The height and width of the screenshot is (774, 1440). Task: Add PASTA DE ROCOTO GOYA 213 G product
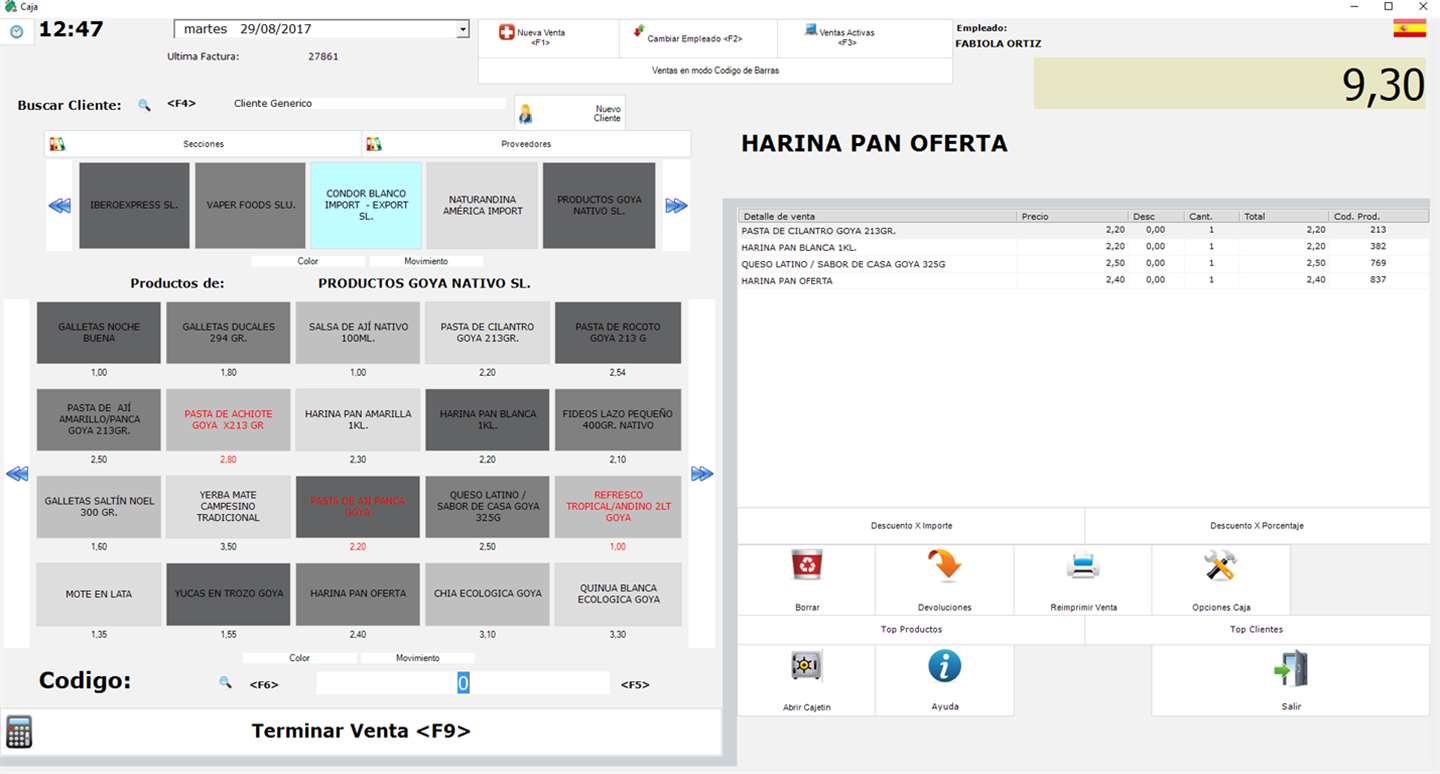pos(617,332)
